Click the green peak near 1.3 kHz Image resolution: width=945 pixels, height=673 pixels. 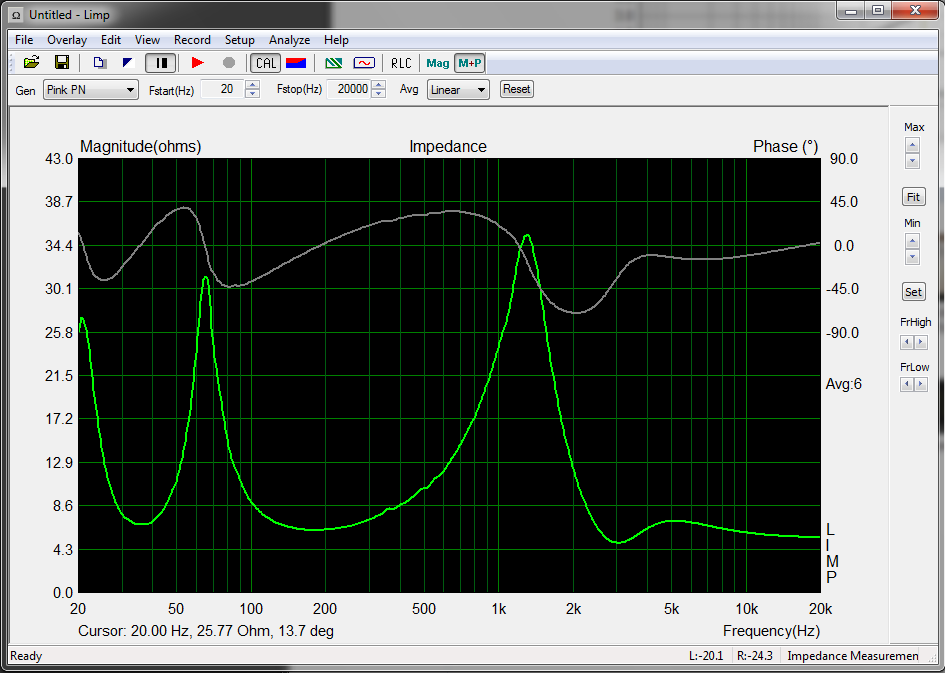tap(527, 236)
